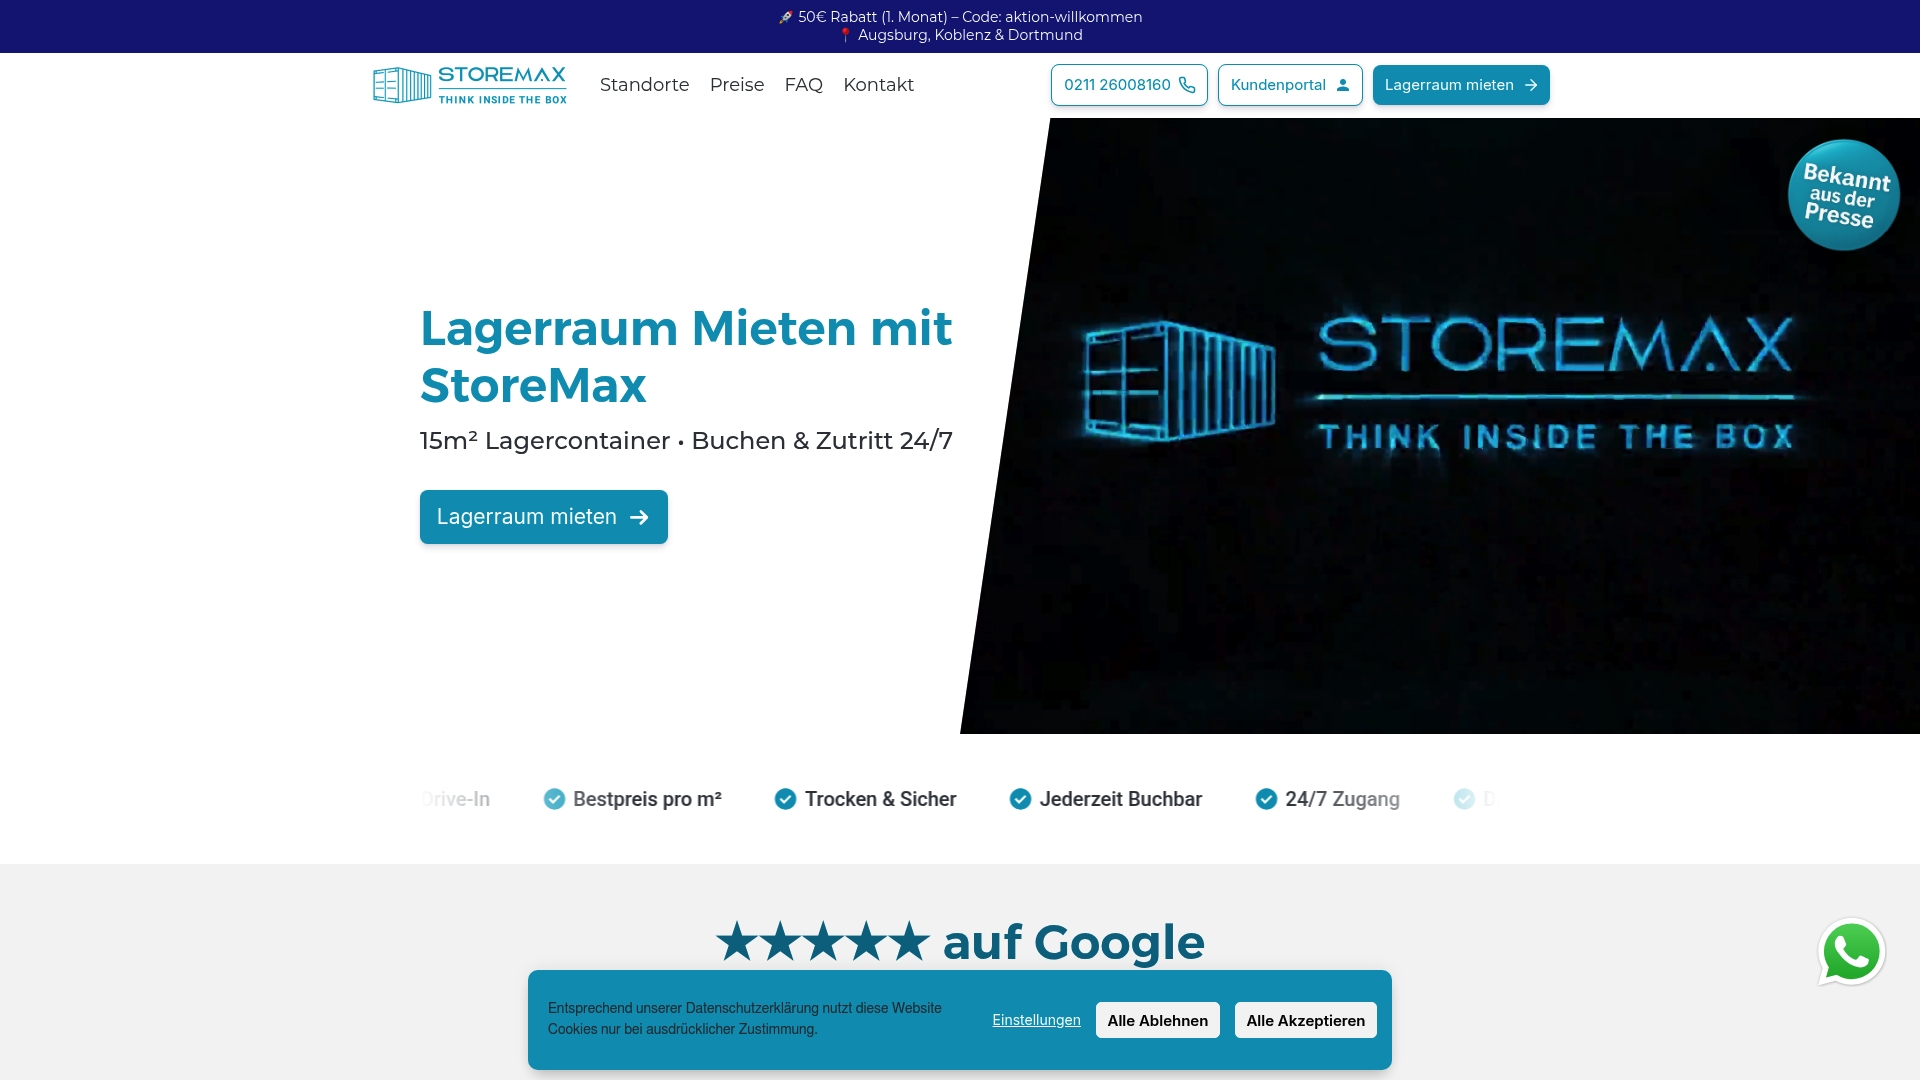The width and height of the screenshot is (1920, 1080).
Task: Select Alle Ablehnen in the cookie banner
Action: 1157,1020
